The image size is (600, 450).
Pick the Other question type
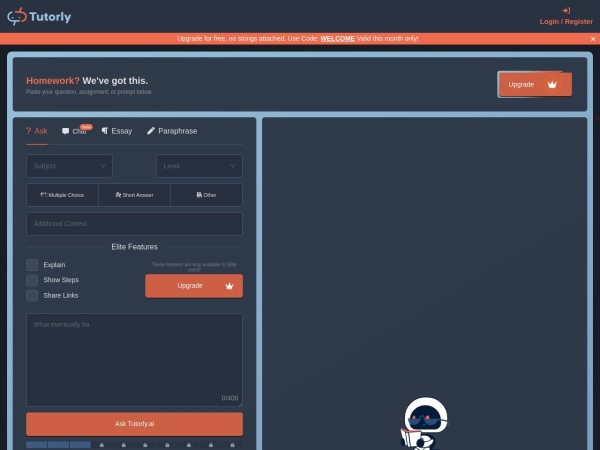coord(206,195)
